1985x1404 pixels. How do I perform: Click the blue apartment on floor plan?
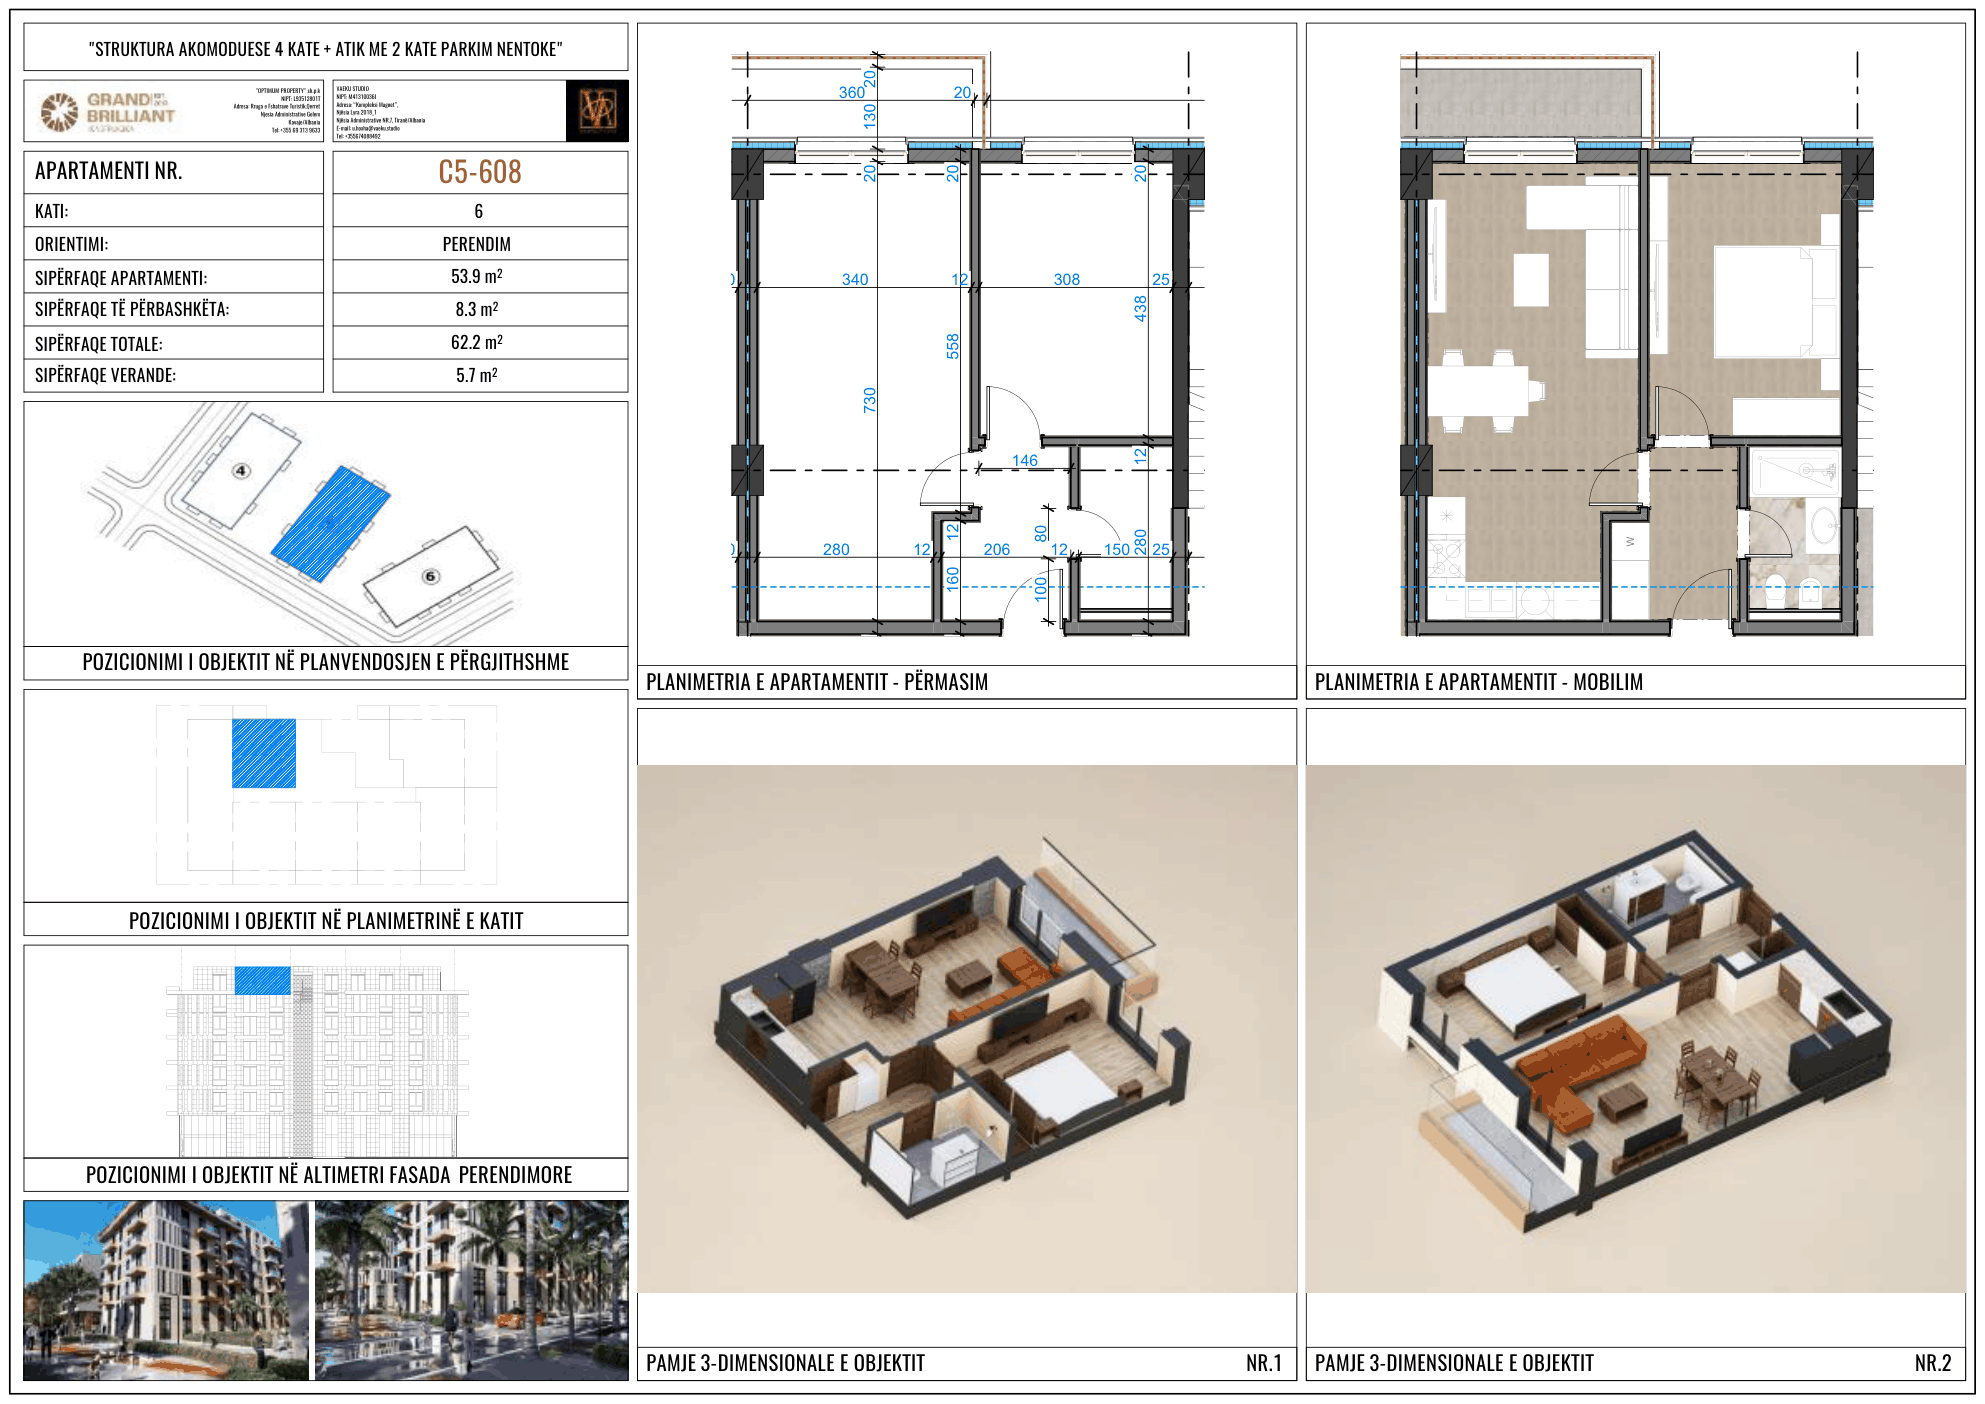point(264,754)
